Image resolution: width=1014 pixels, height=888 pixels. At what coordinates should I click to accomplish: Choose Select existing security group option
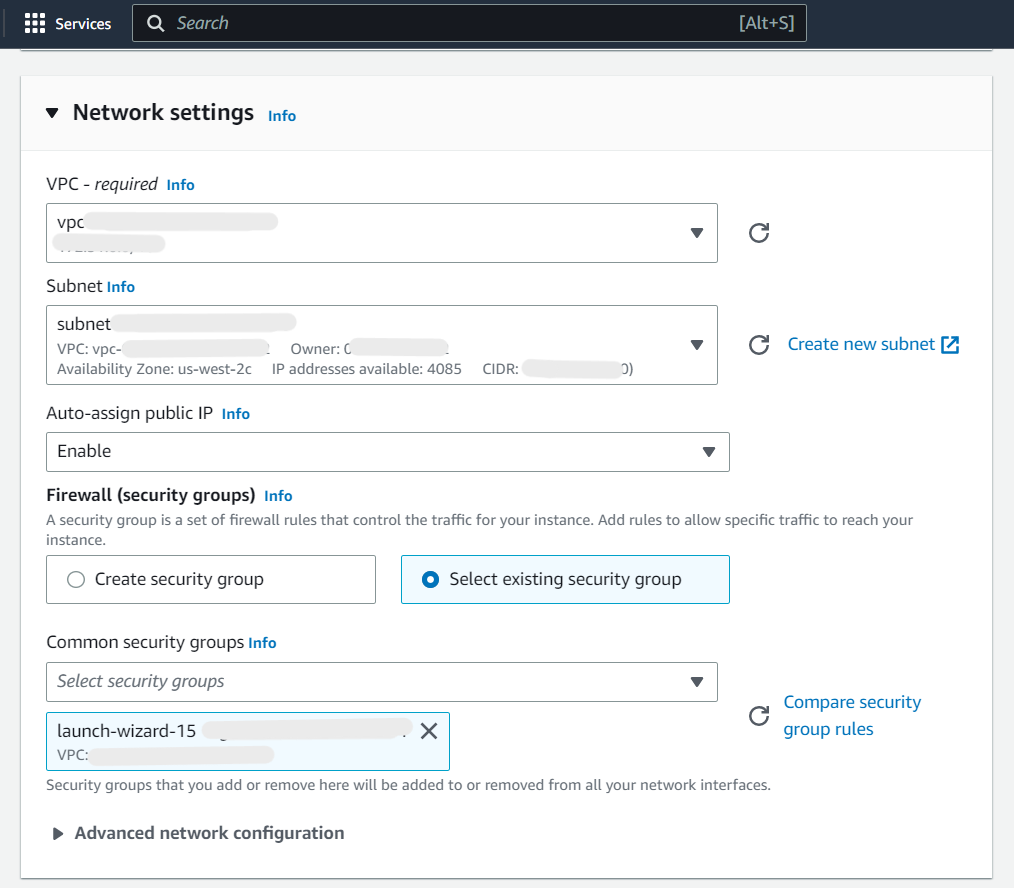pos(565,579)
